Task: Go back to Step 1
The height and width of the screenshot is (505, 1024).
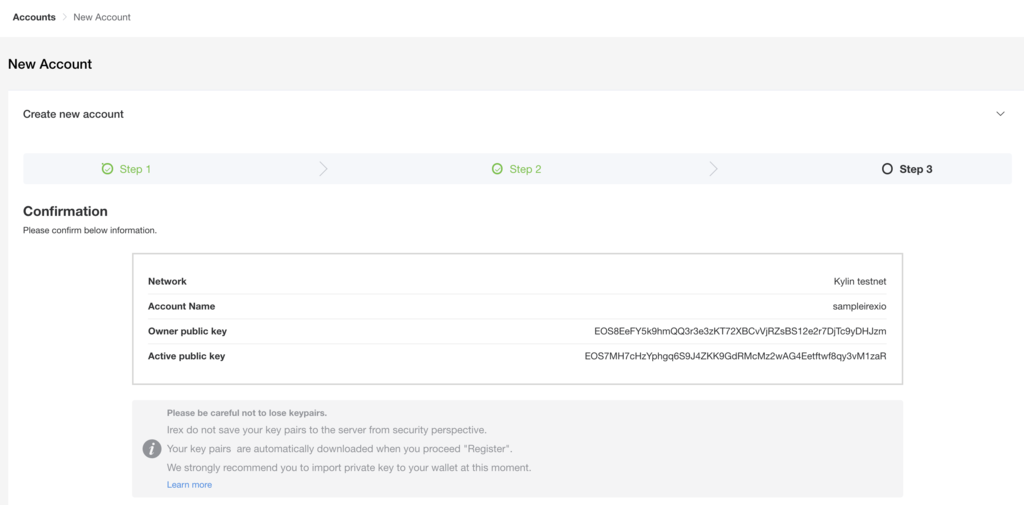Action: [x=135, y=169]
